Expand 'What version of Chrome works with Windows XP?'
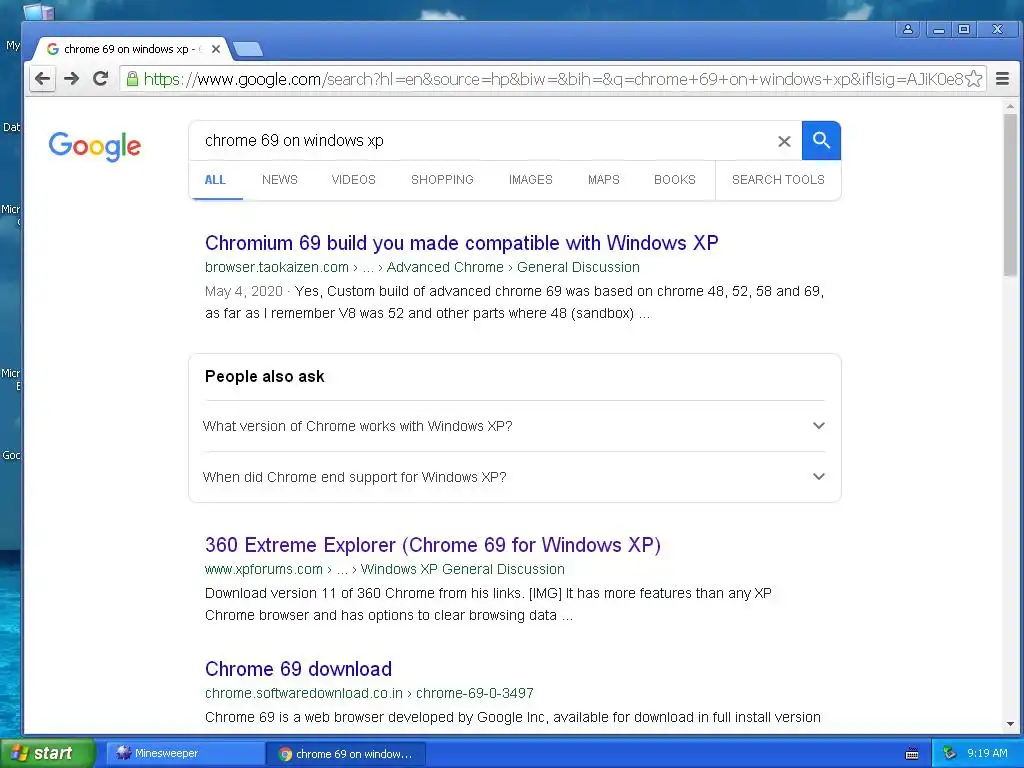The height and width of the screenshot is (768, 1024). (x=514, y=426)
